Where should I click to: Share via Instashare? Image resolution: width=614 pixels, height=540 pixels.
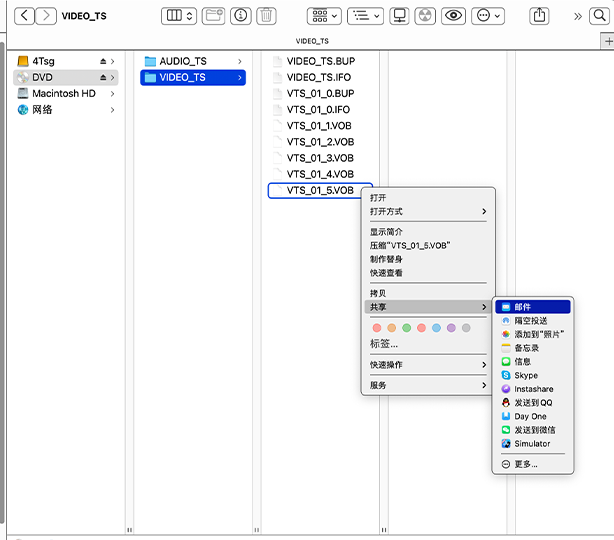pyautogui.click(x=533, y=389)
